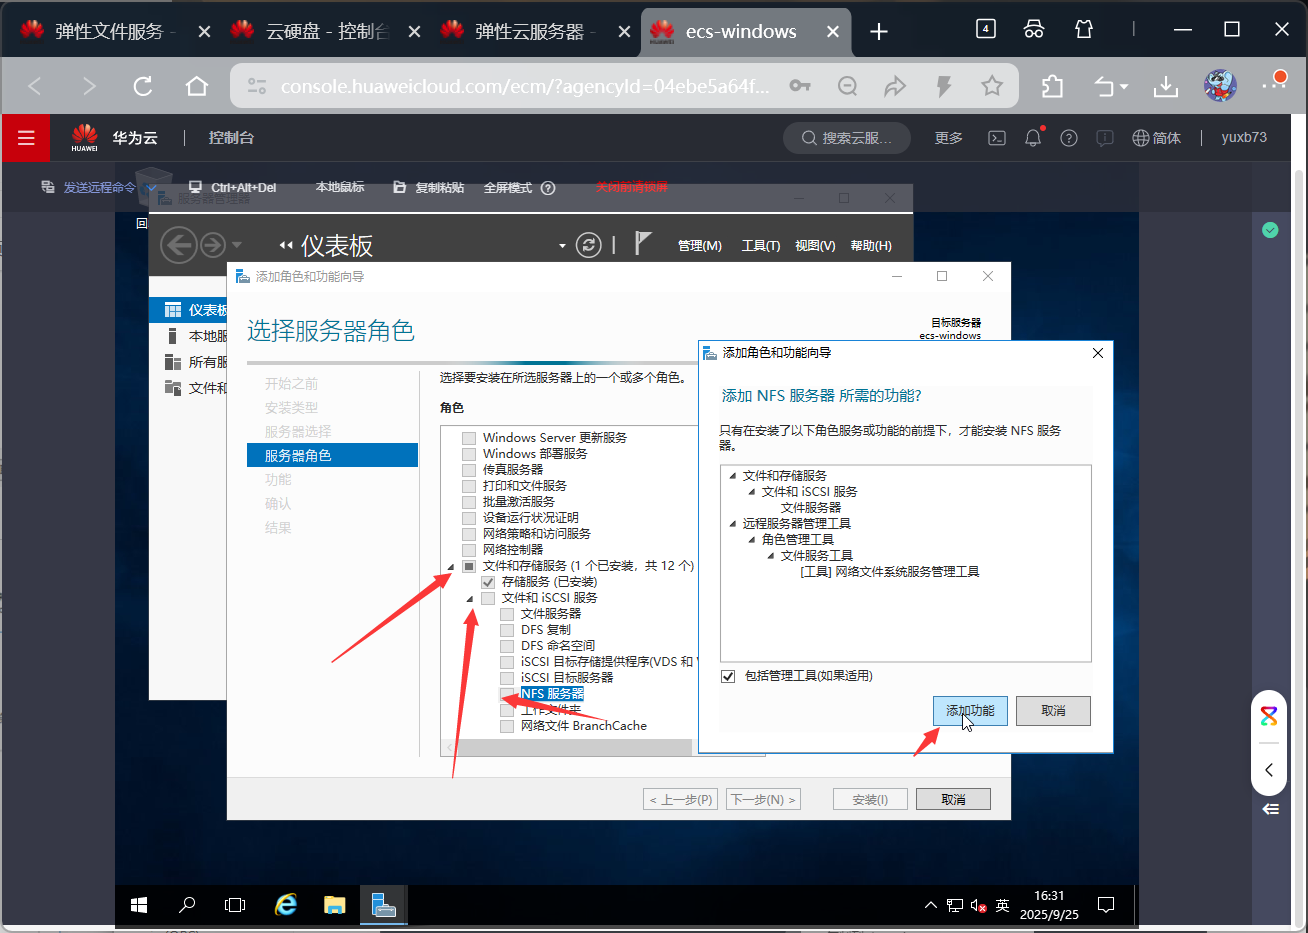Open the browser extensions puzzle icon
1308x933 pixels.
1052,86
